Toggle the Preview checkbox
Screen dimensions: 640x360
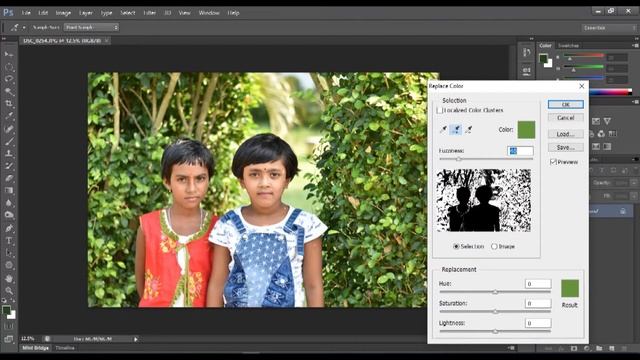(553, 162)
